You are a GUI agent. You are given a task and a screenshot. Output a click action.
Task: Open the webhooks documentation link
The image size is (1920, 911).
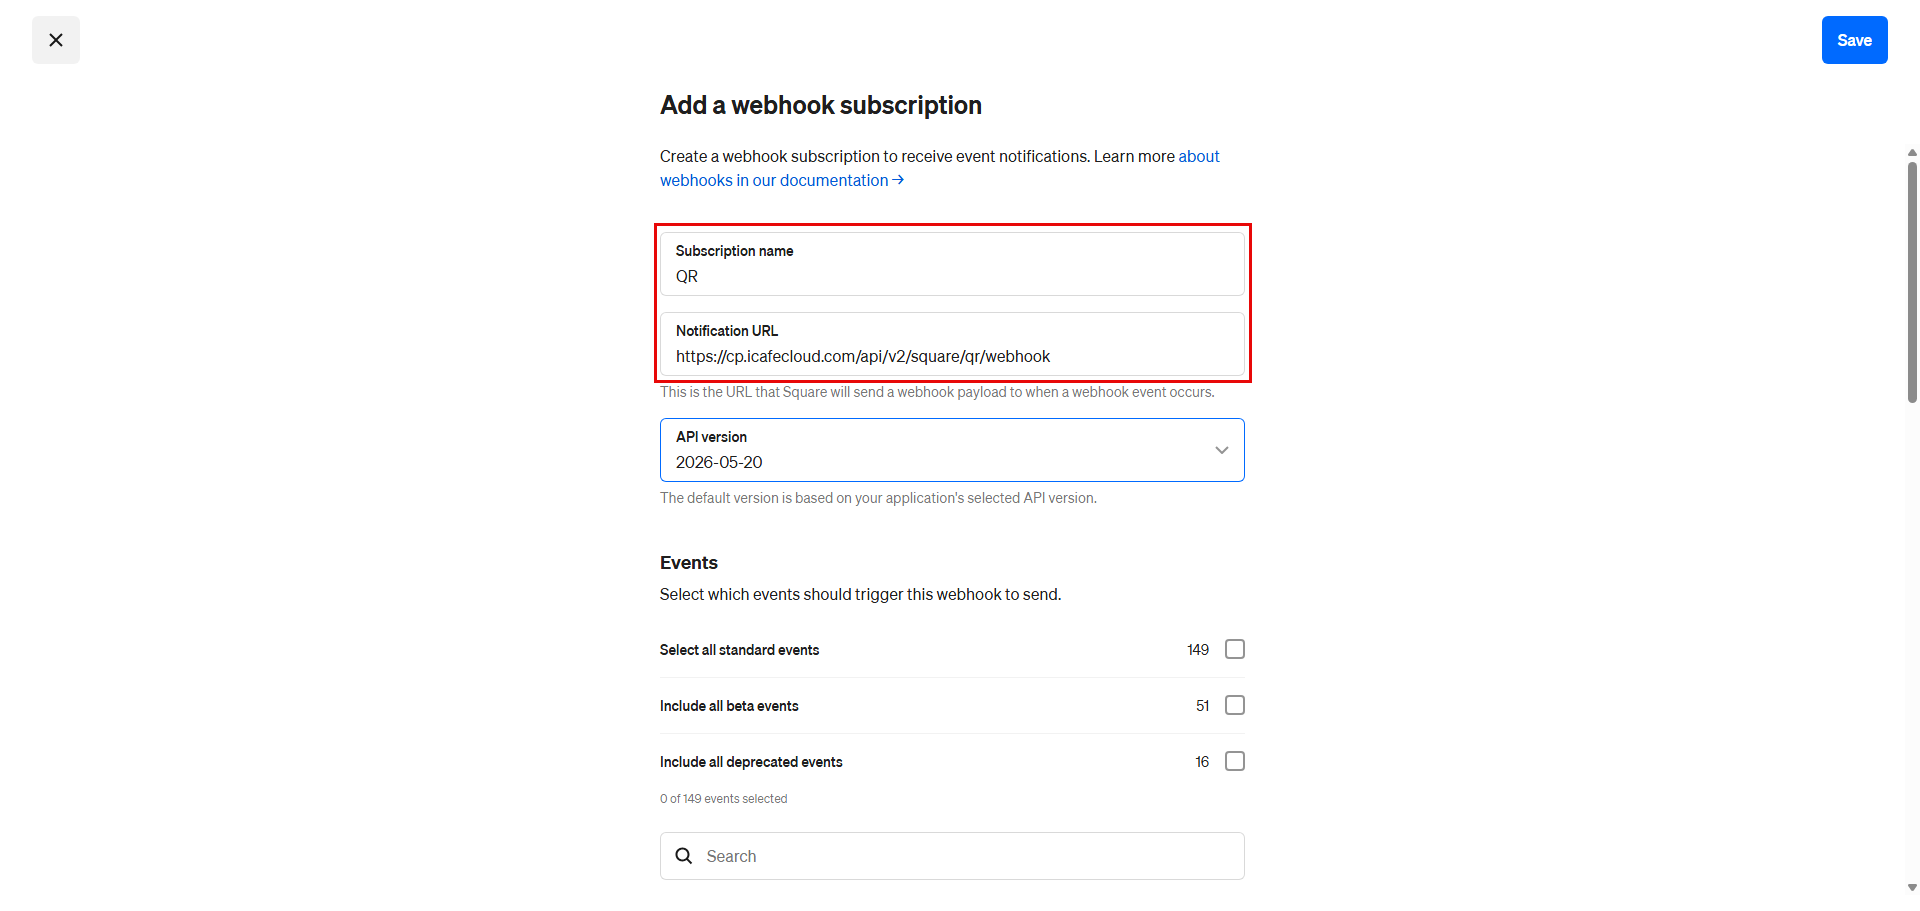774,180
